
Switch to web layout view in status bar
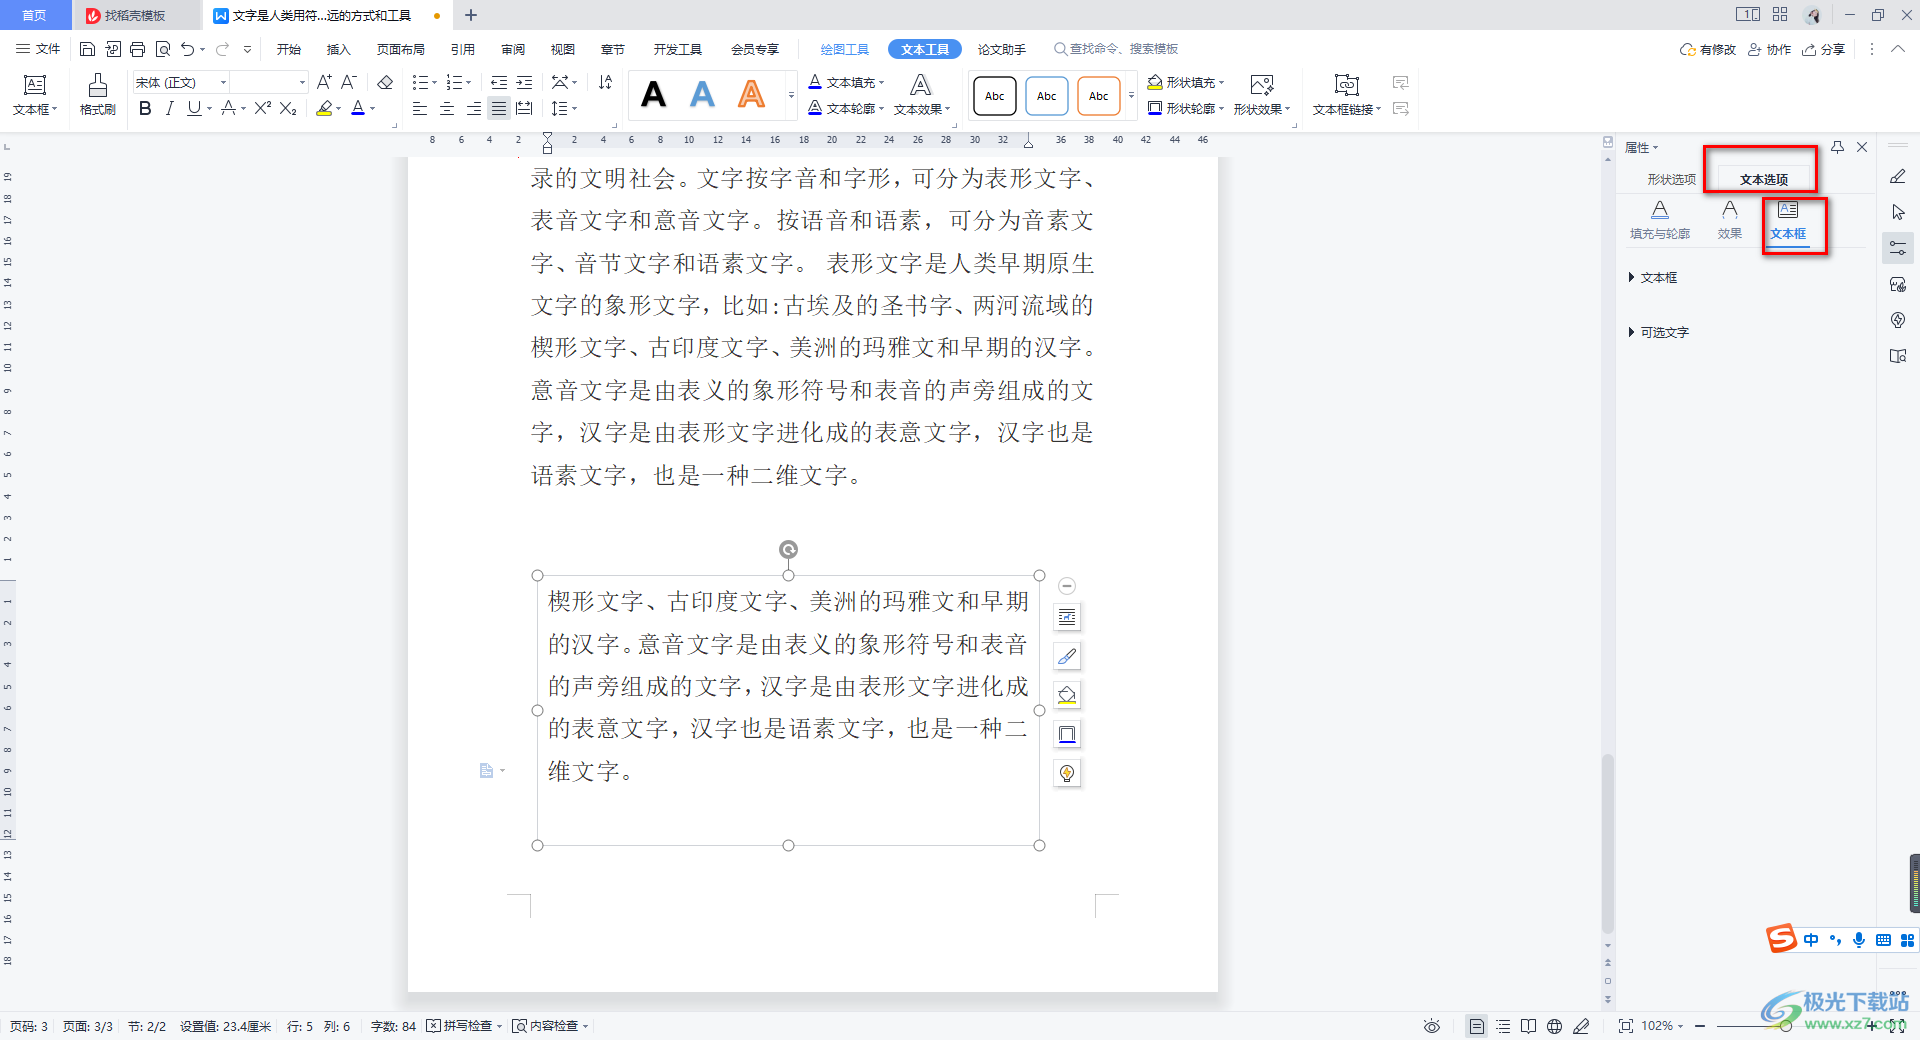point(1554,1026)
